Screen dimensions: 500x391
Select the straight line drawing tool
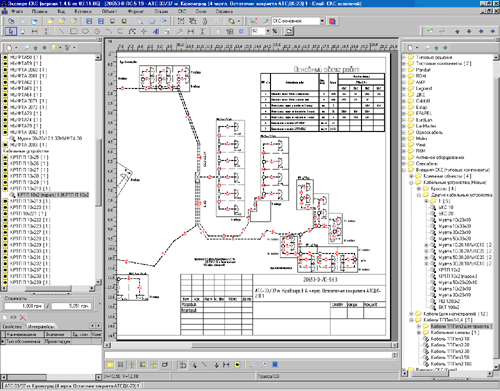pyautogui.click(x=62, y=31)
